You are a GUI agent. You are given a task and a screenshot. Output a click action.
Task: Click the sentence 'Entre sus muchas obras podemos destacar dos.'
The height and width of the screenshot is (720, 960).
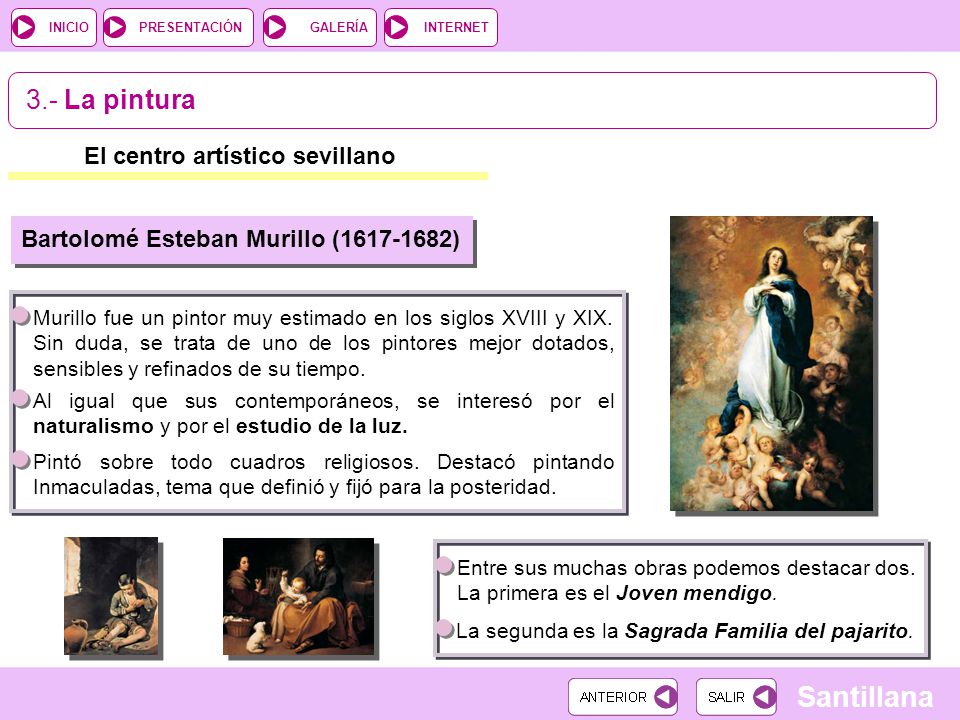(686, 568)
